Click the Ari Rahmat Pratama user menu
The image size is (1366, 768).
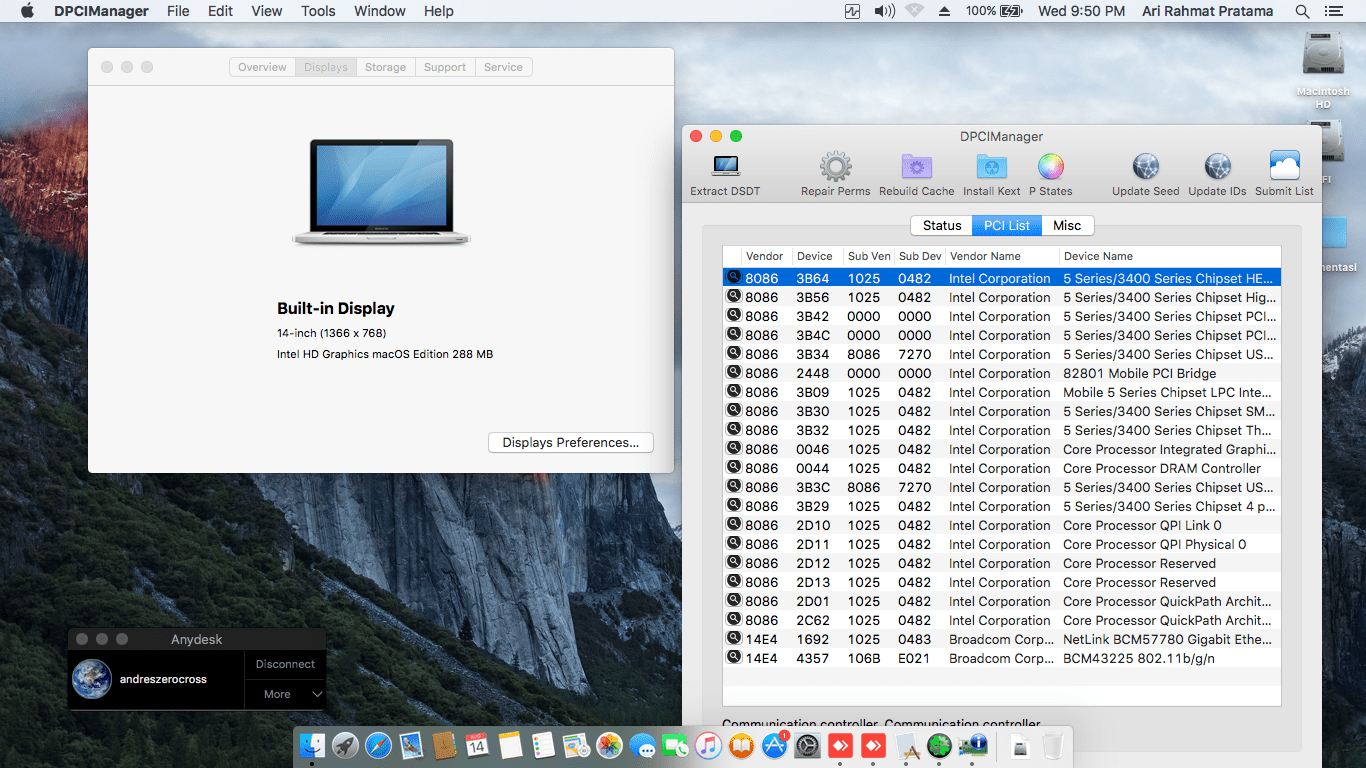click(1207, 11)
